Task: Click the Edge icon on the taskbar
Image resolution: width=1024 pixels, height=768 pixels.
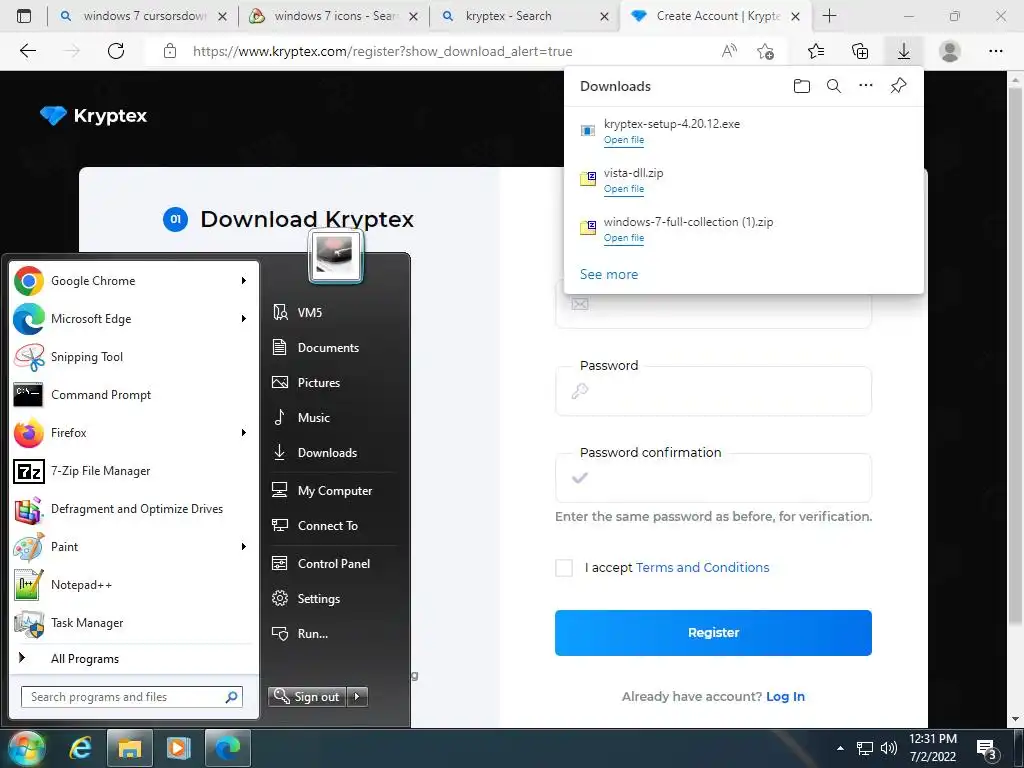Action: click(227, 748)
